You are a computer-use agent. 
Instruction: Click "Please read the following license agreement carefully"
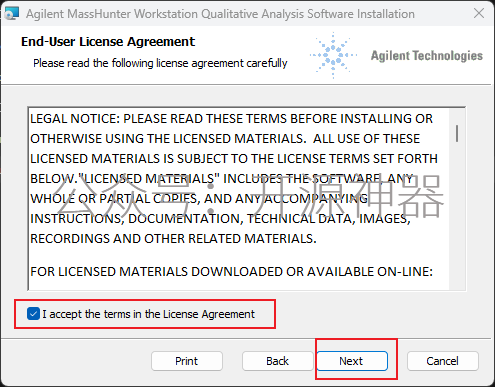click(160, 63)
